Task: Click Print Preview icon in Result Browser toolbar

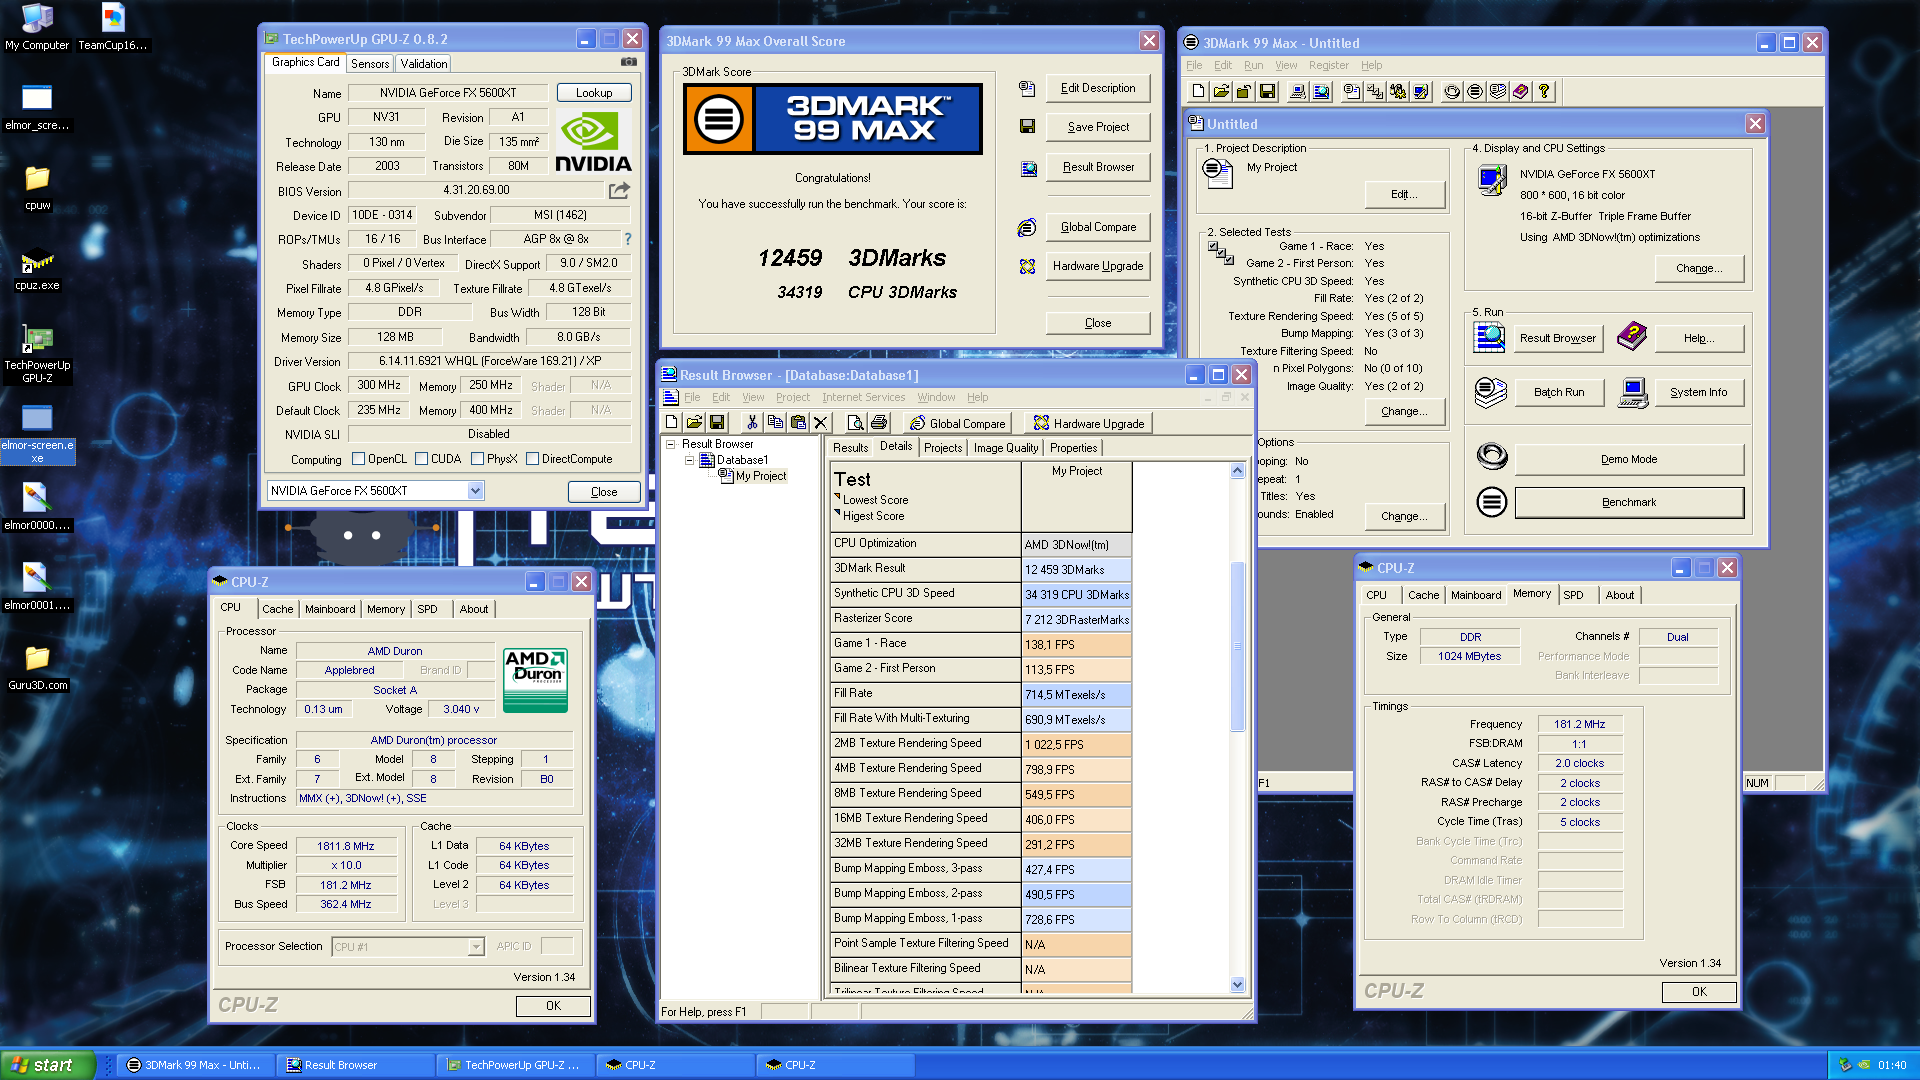Action: [856, 423]
